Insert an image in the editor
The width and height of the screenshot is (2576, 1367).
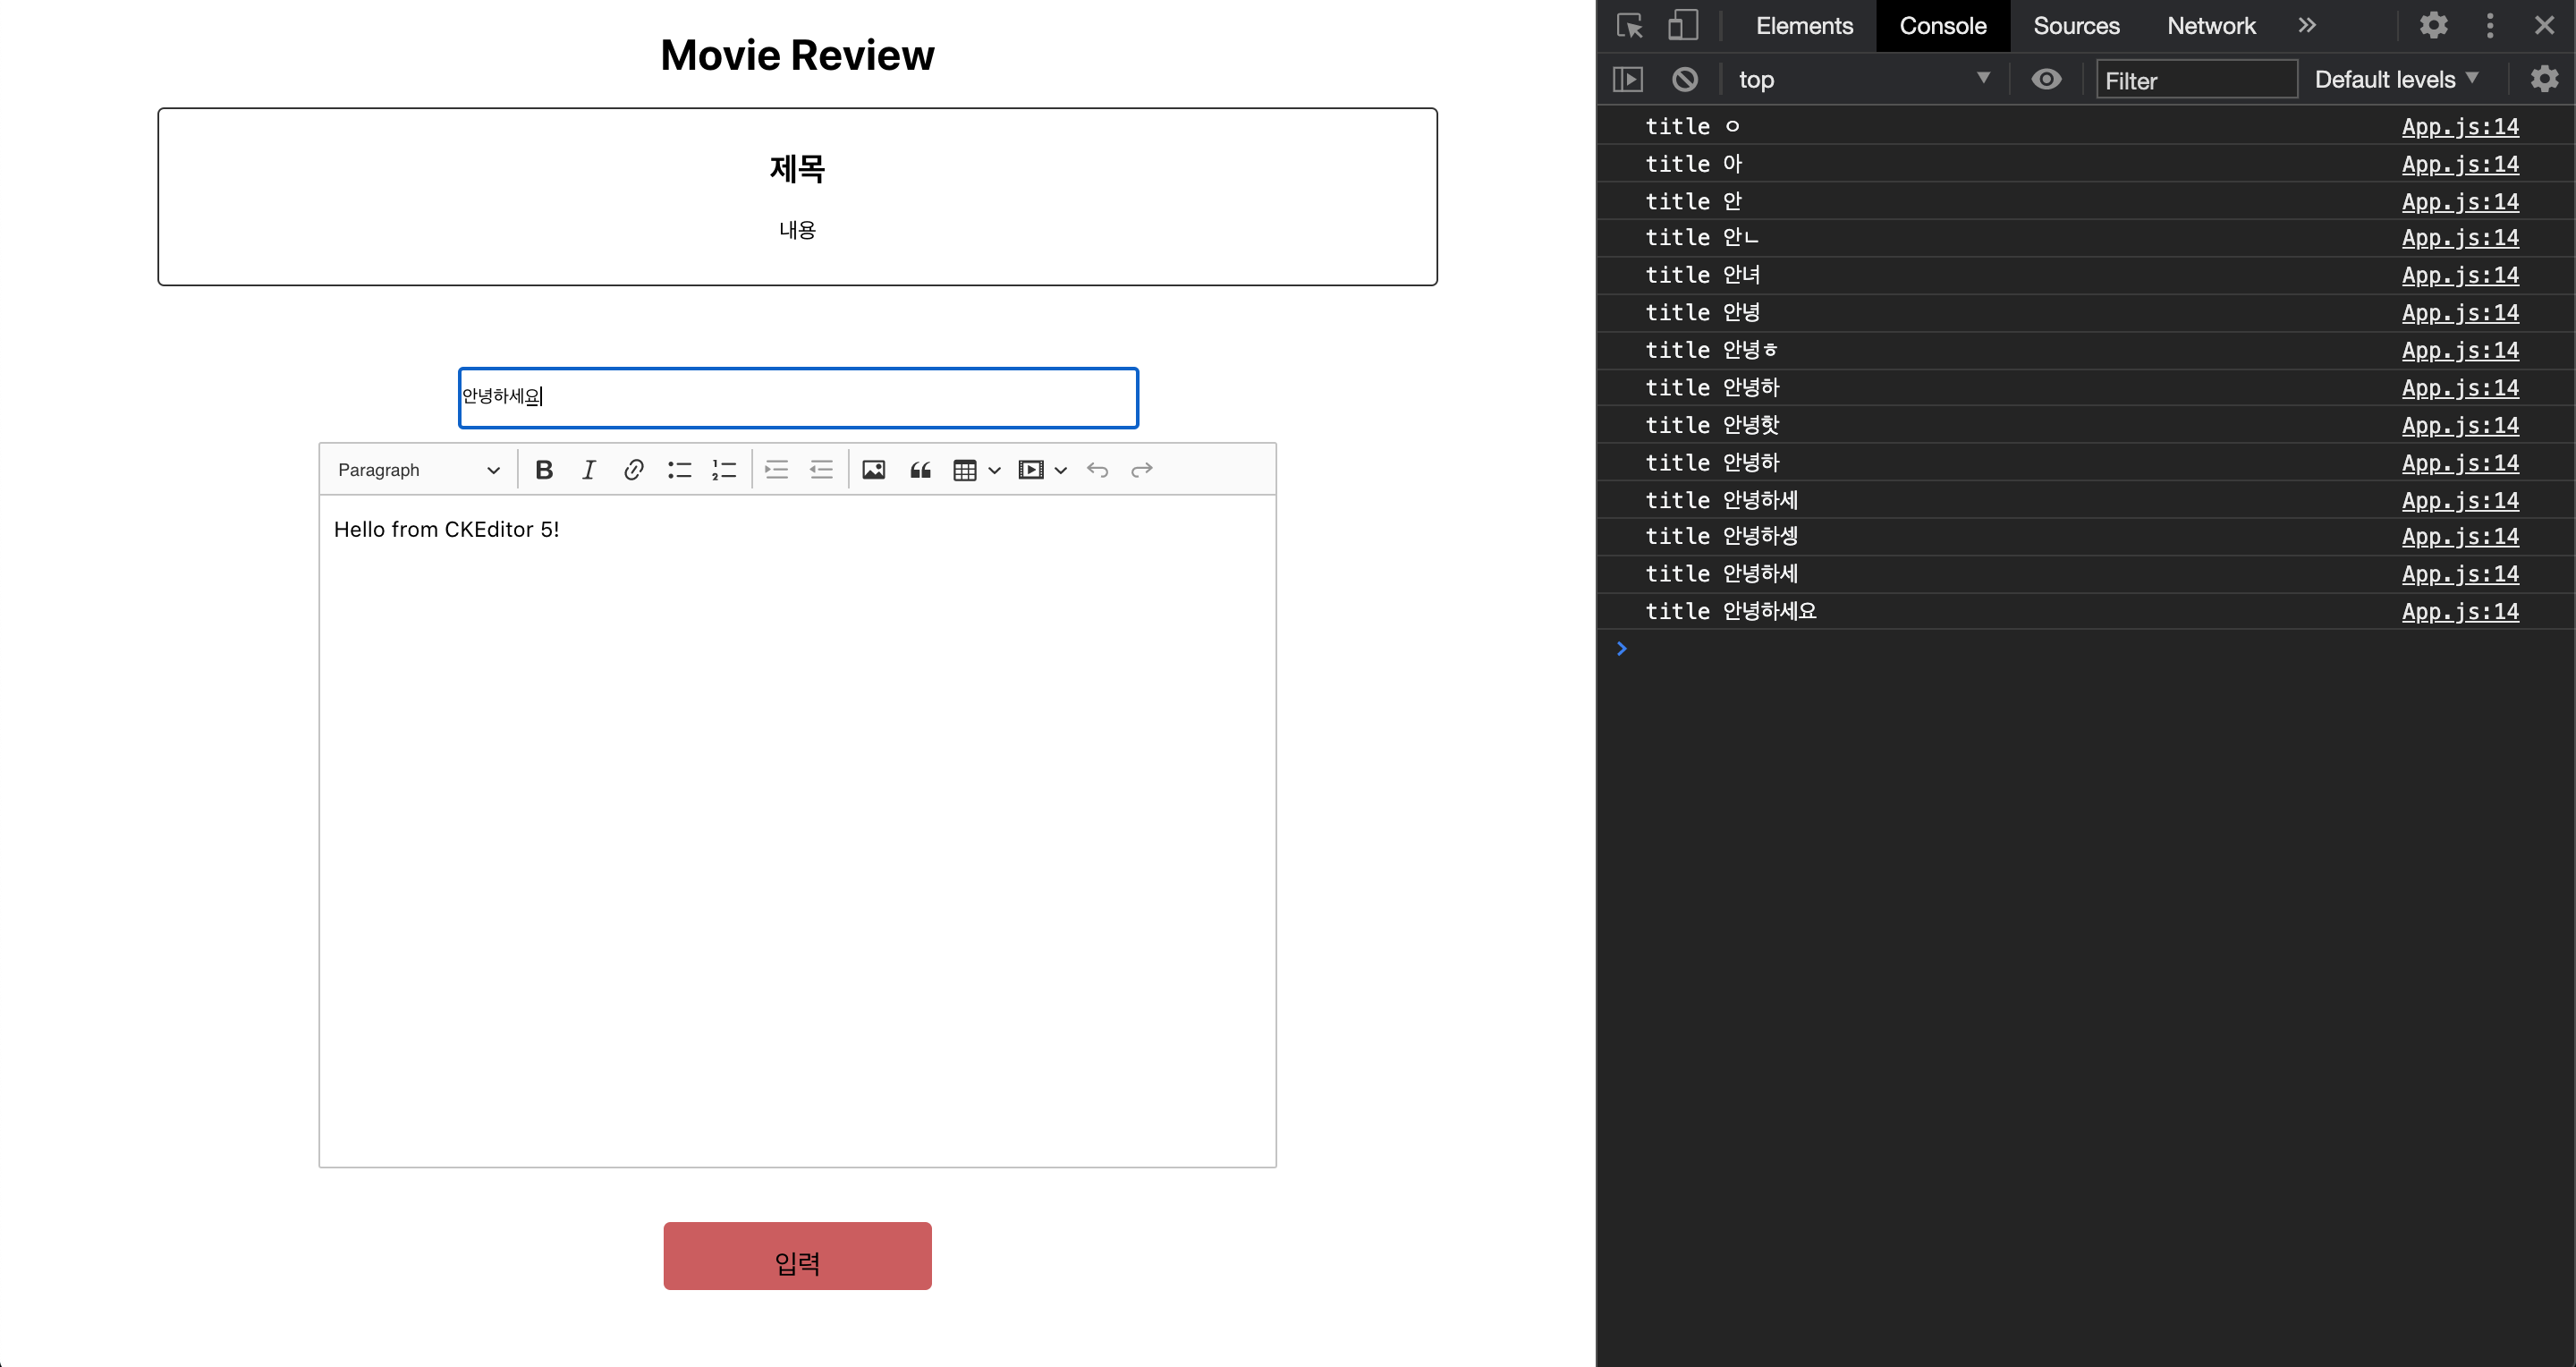point(873,470)
